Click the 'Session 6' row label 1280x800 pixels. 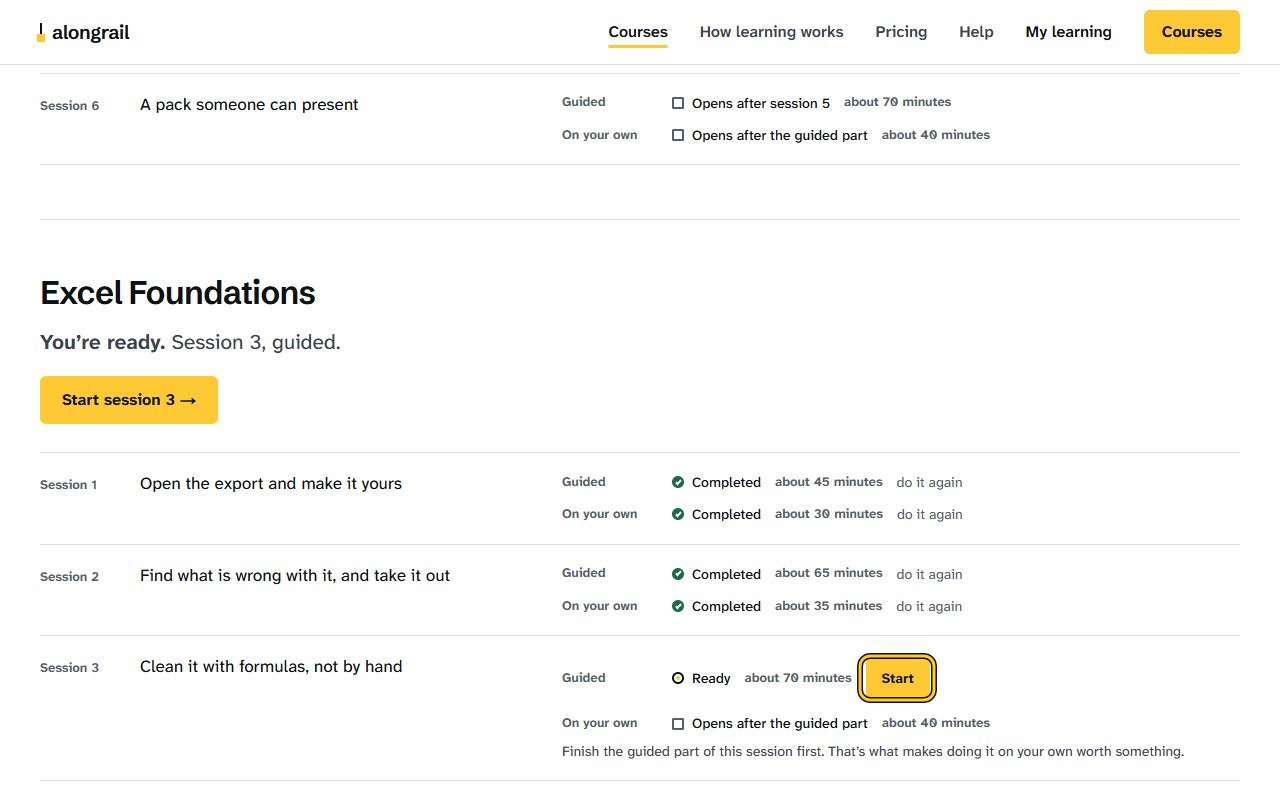70,106
